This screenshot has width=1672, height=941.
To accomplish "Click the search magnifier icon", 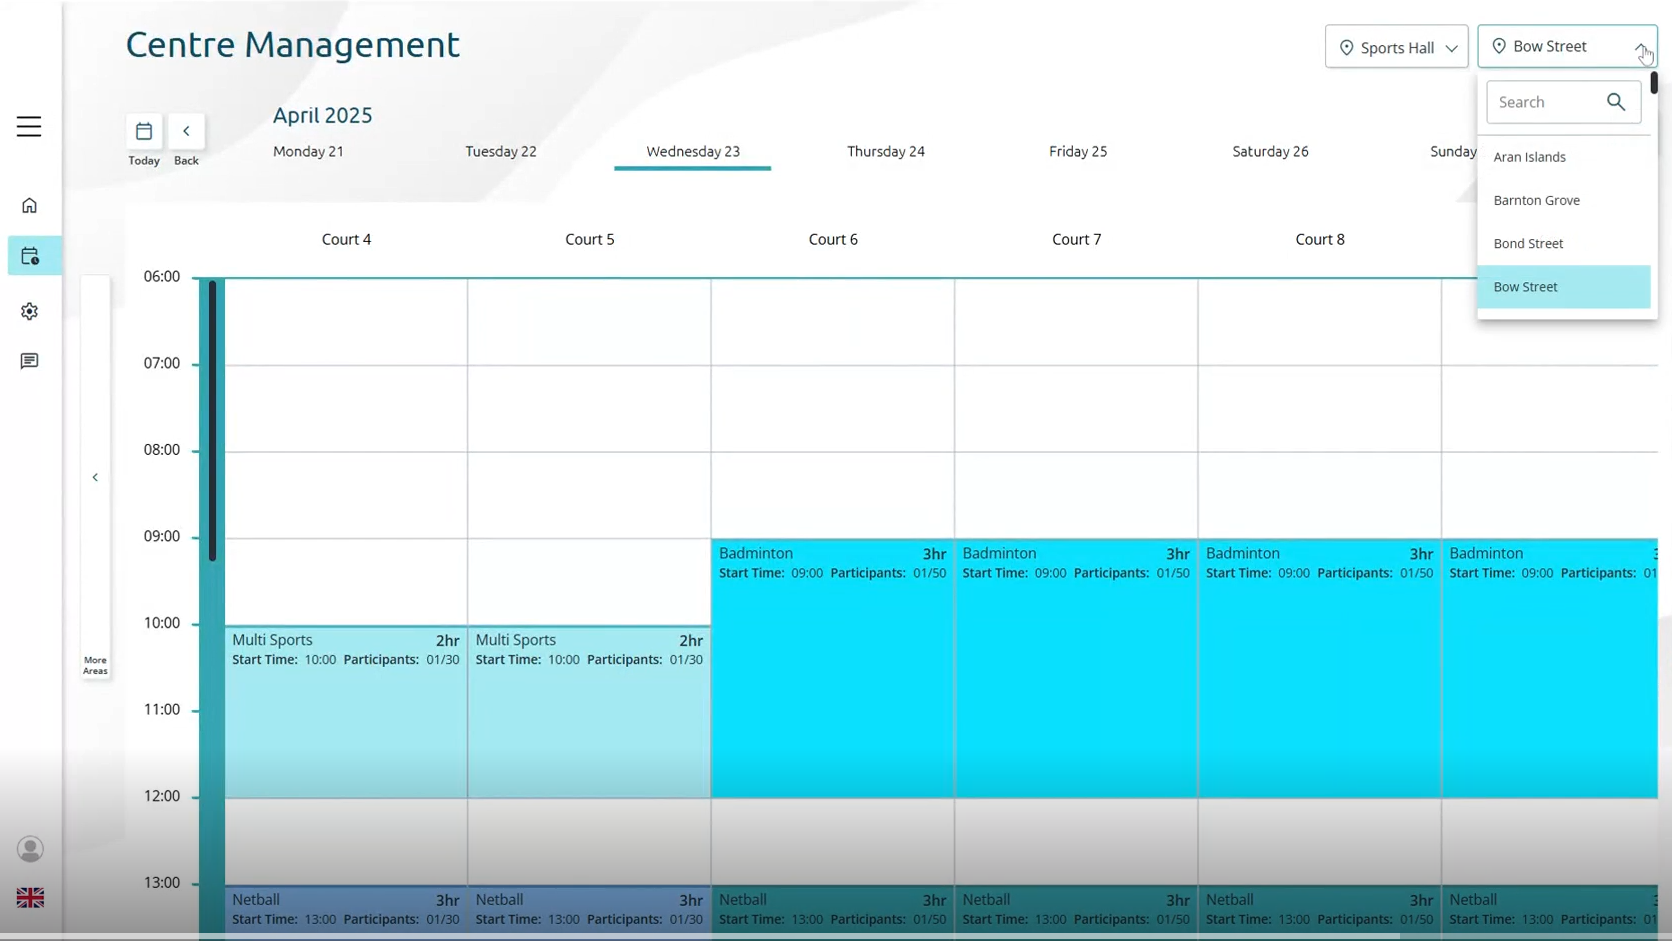I will [x=1616, y=102].
